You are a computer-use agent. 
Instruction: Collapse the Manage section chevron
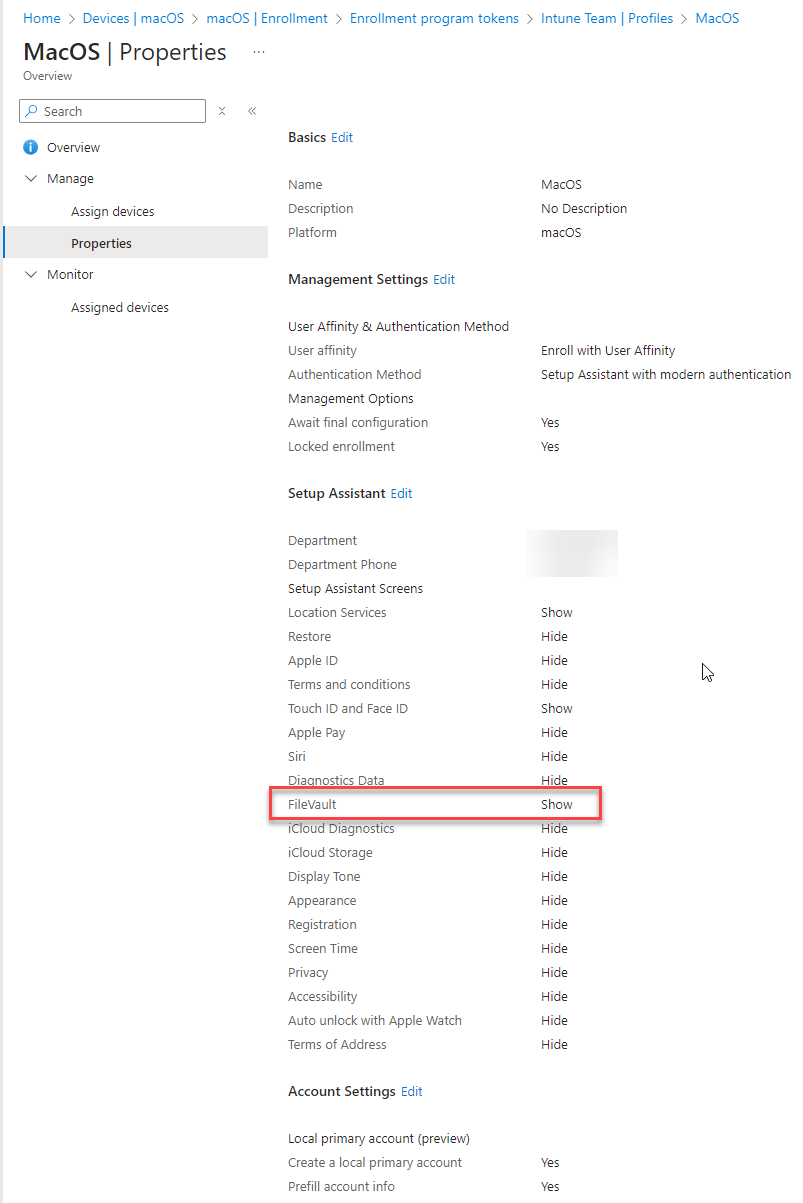pyautogui.click(x=31, y=178)
